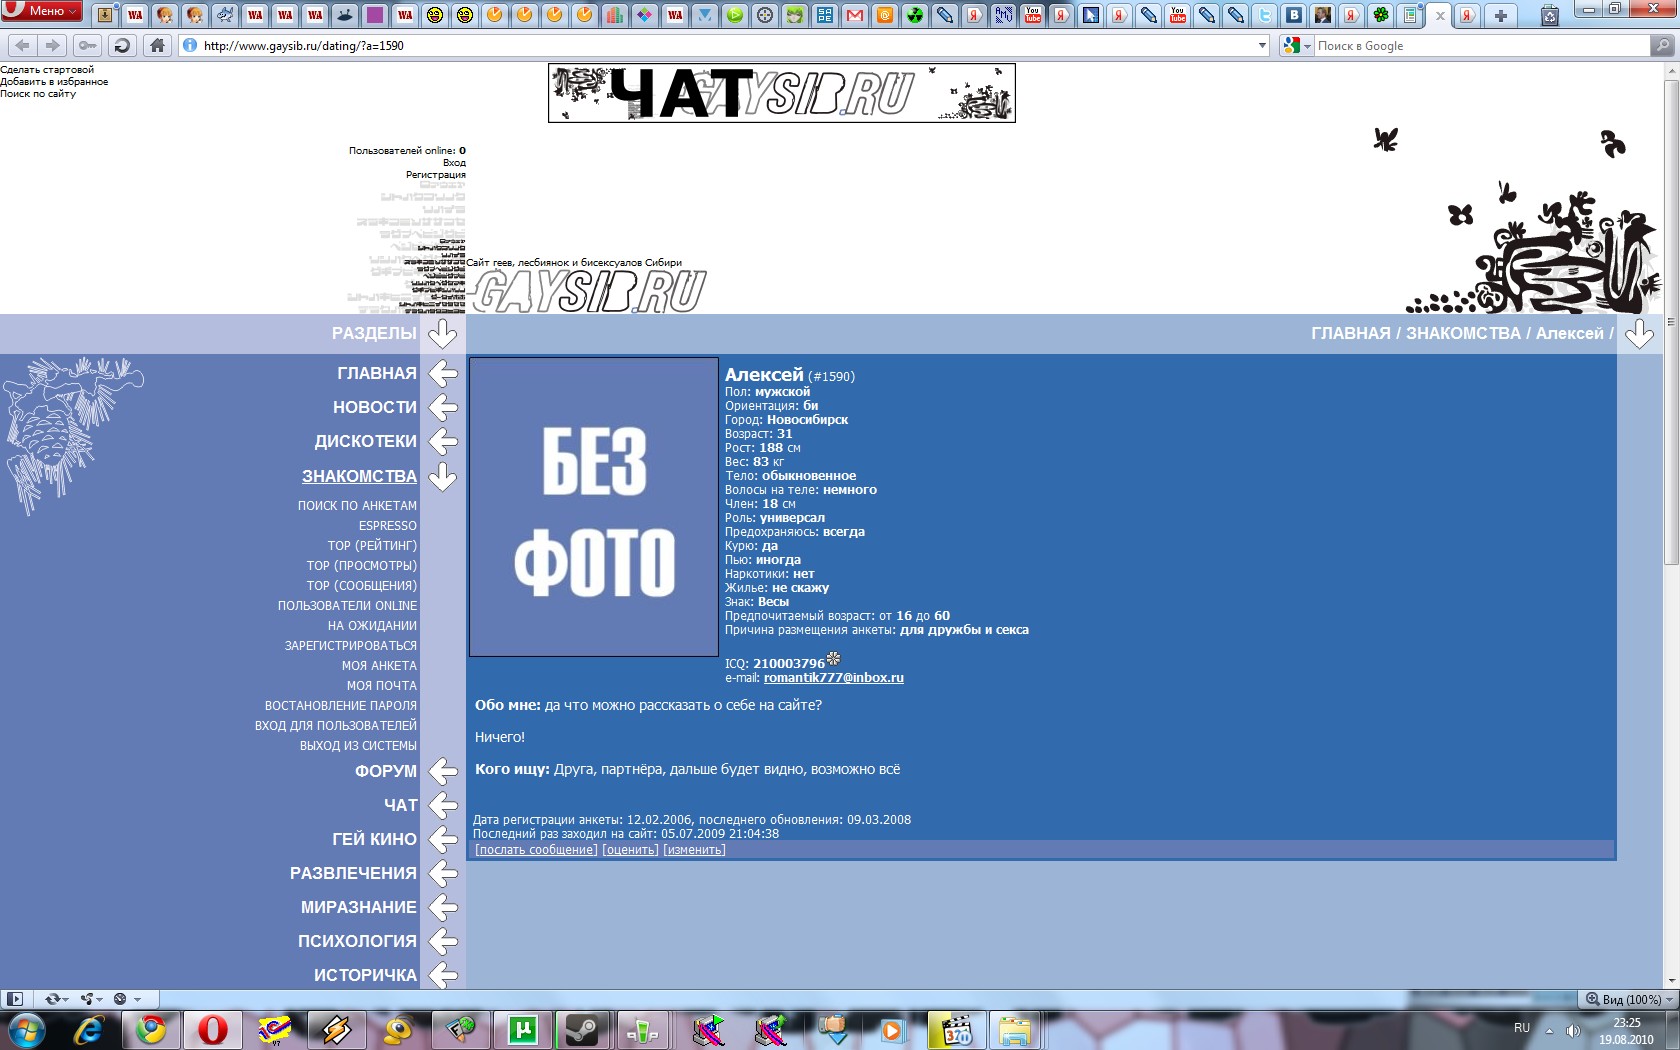Click the оценить link
This screenshot has width=1680, height=1050.
point(630,850)
